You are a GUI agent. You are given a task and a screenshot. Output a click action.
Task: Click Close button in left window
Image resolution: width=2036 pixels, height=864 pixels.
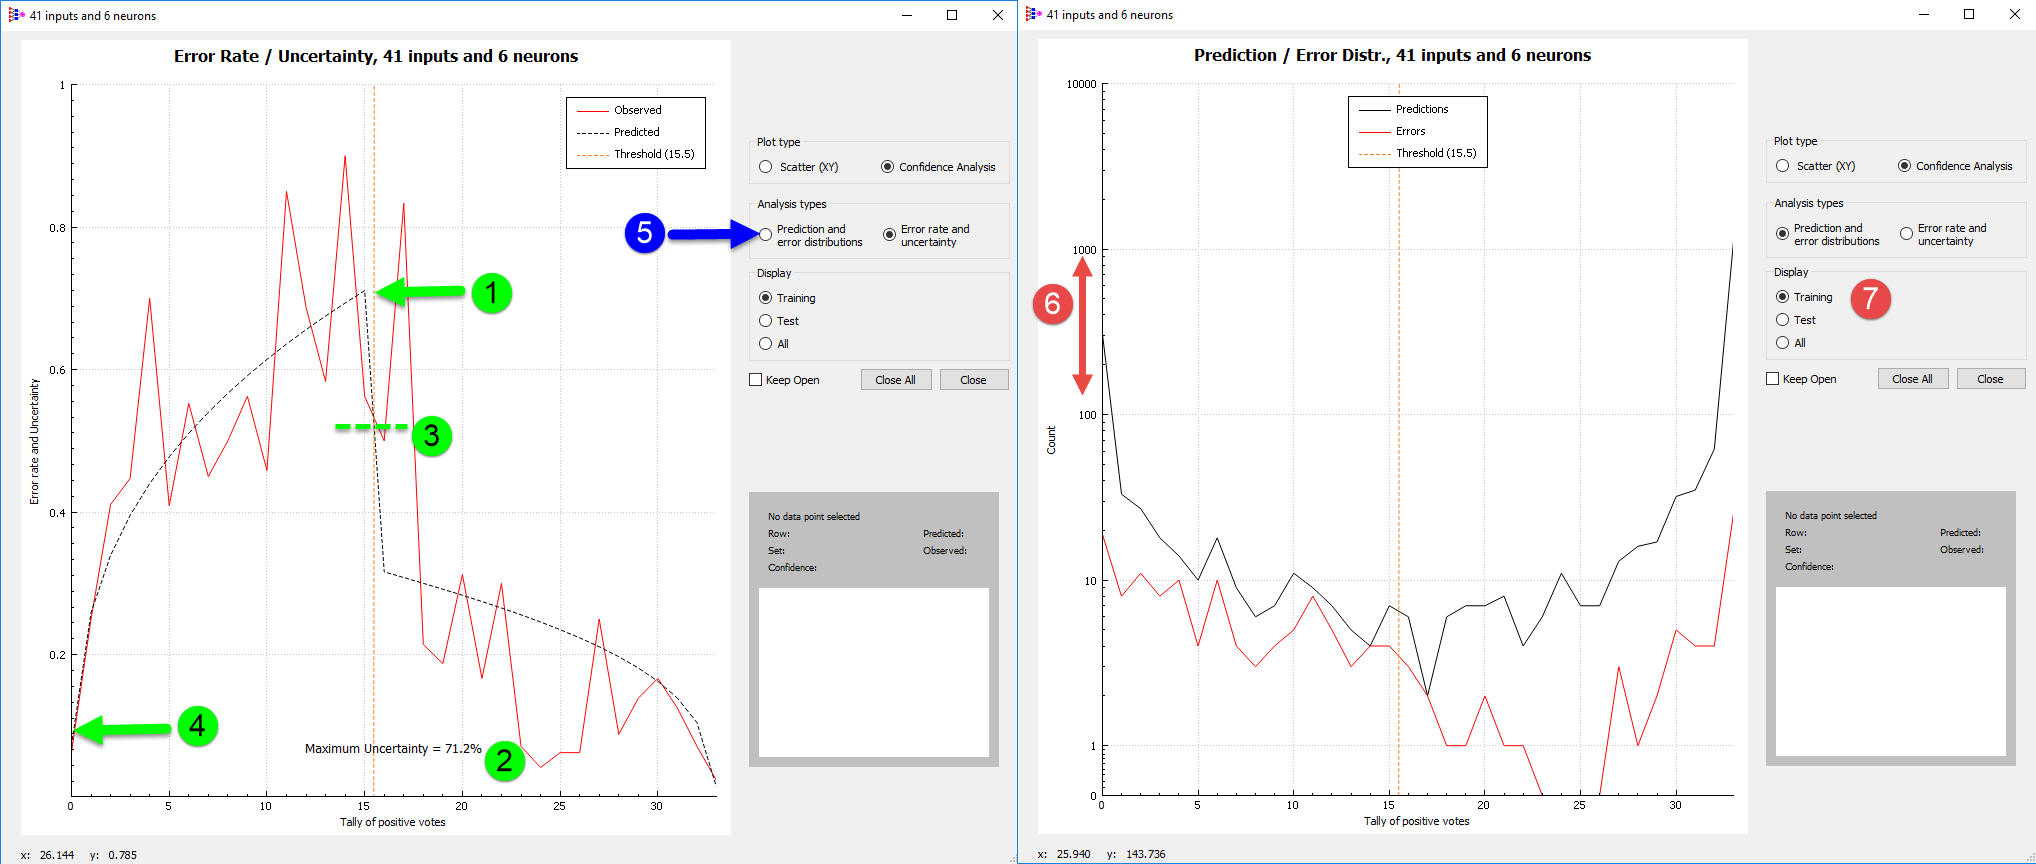pyautogui.click(x=974, y=380)
